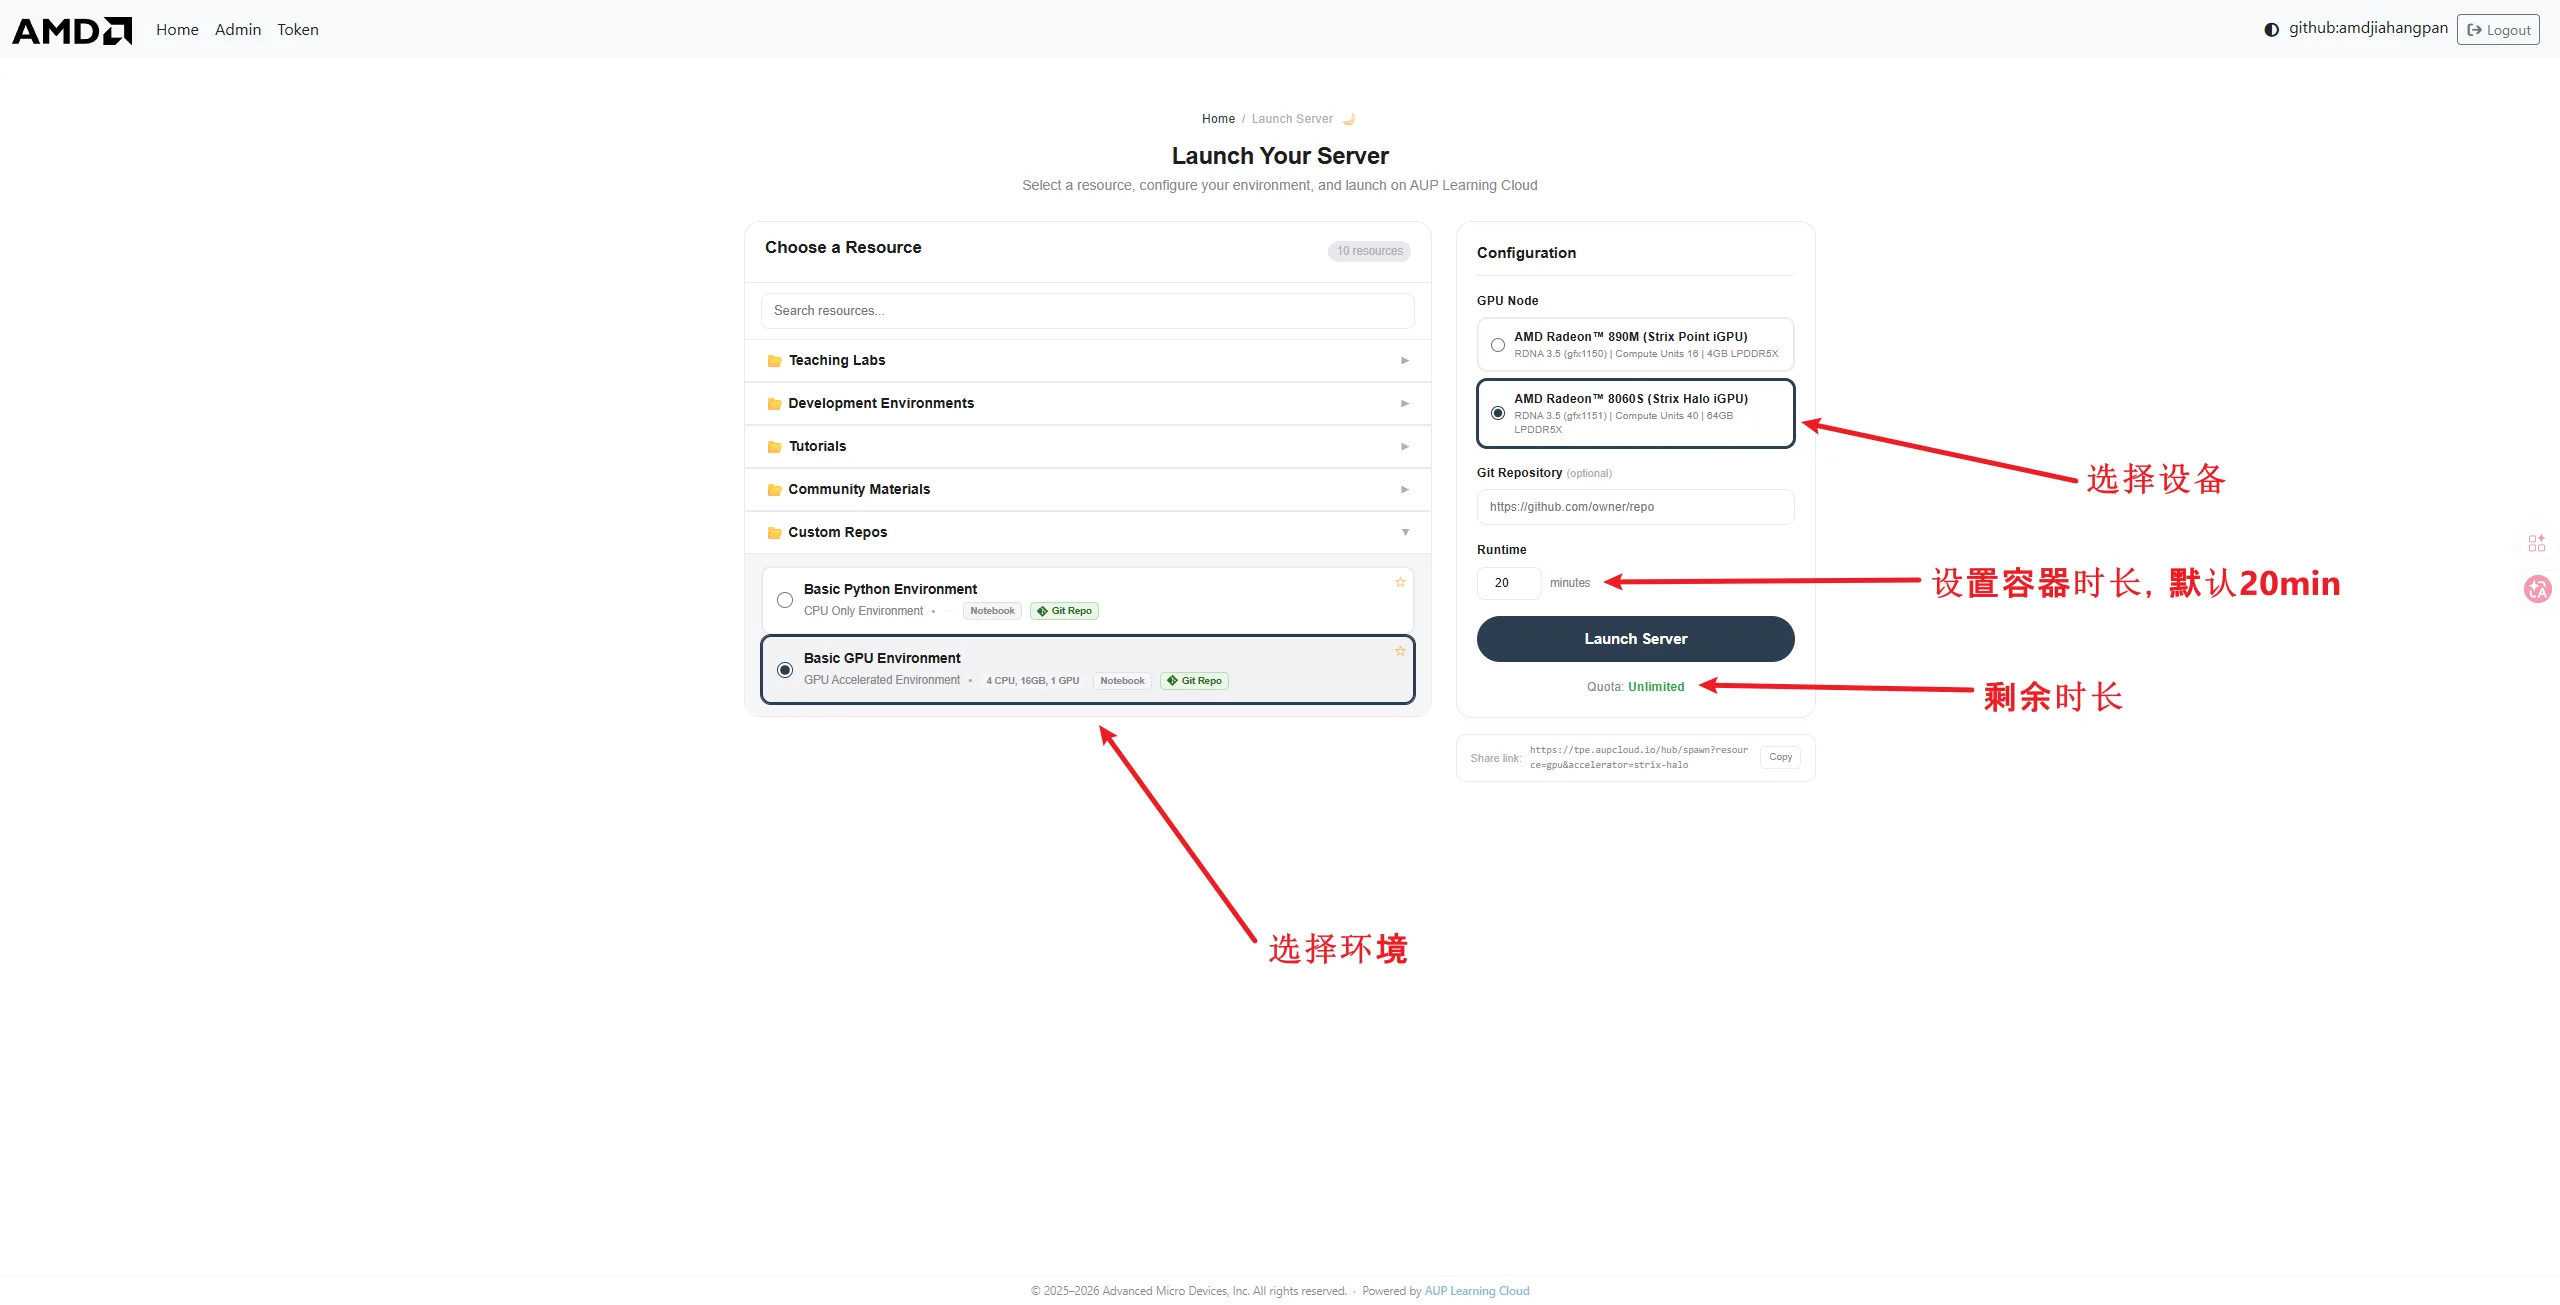The width and height of the screenshot is (2560, 1305).
Task: Click the "Unlimited" quota value
Action: [x=1656, y=687]
